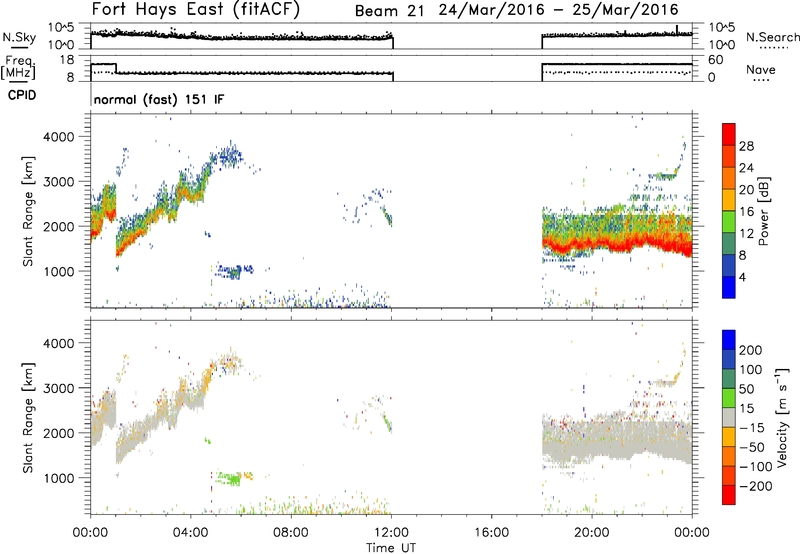Image resolution: width=800 pixels, height=554 pixels.
Task: Click the 'Fort Hays East (fitACF)' title
Action: (x=196, y=9)
